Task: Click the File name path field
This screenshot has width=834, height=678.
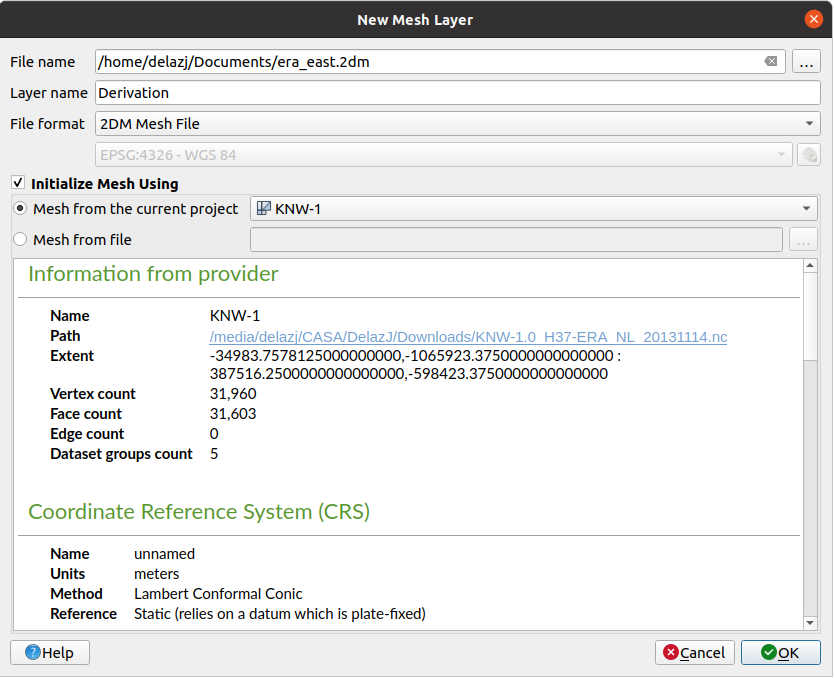Action: click(x=428, y=62)
